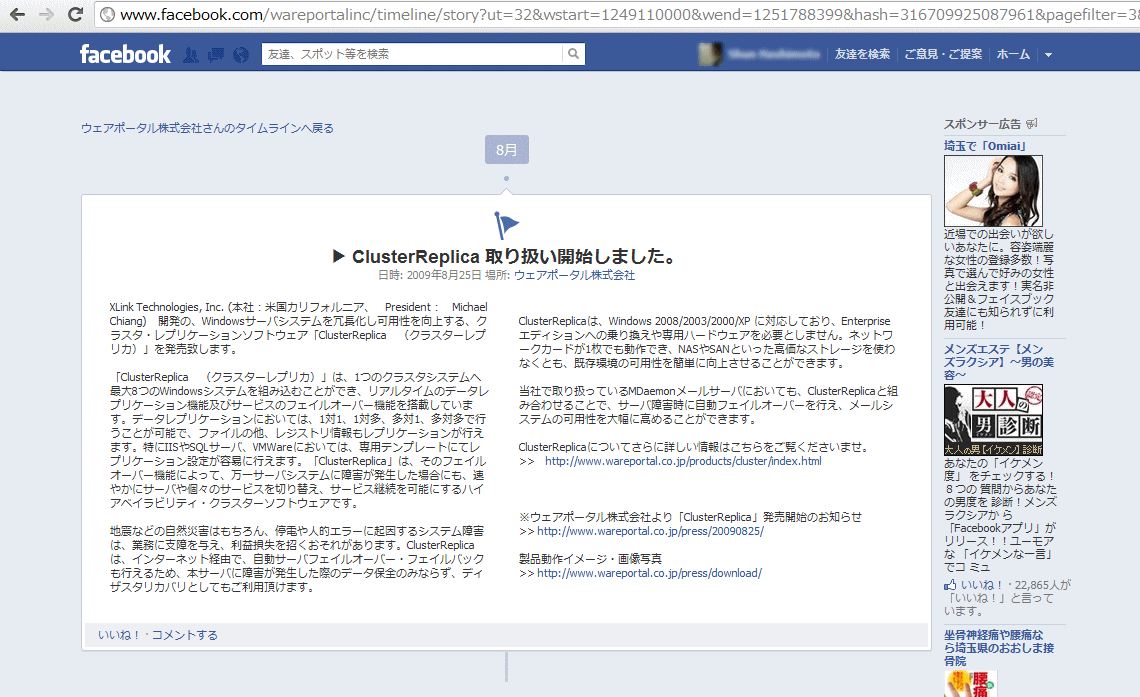Viewport: 1140px width, 697px height.
Task: Click the megaphone icon beside スポンサー広告
Action: click(1032, 124)
